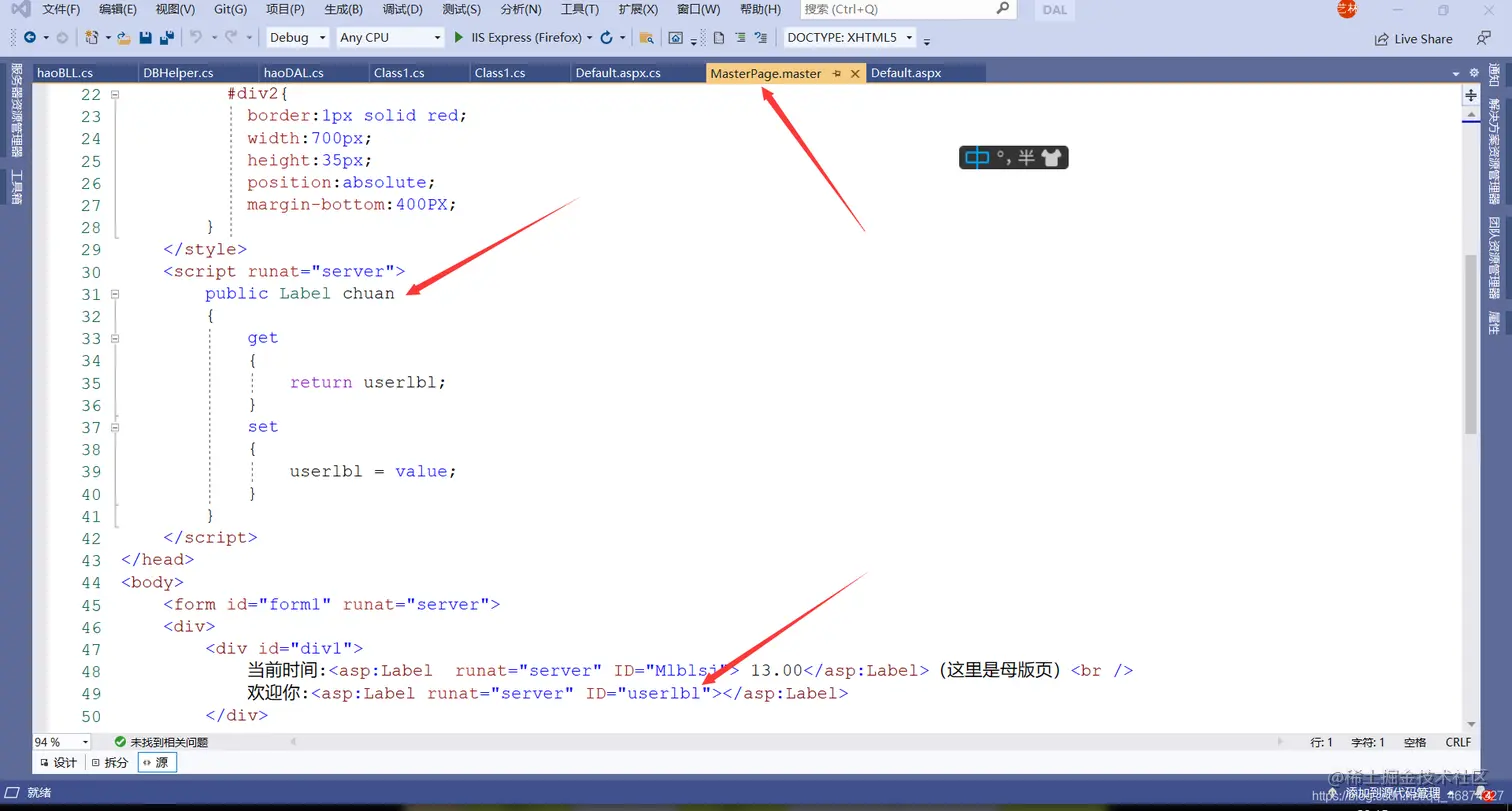Click the new project toolbar icon

[92, 38]
